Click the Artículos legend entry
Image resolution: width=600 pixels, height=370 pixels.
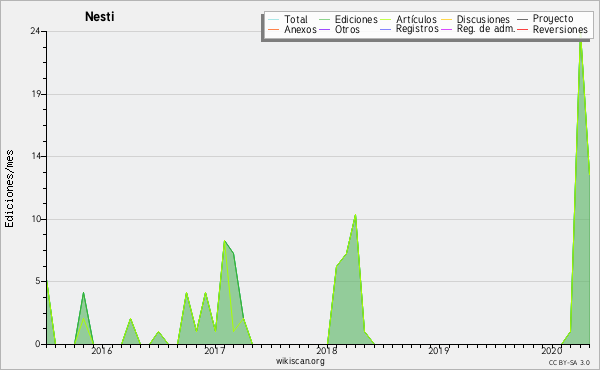[x=408, y=19]
